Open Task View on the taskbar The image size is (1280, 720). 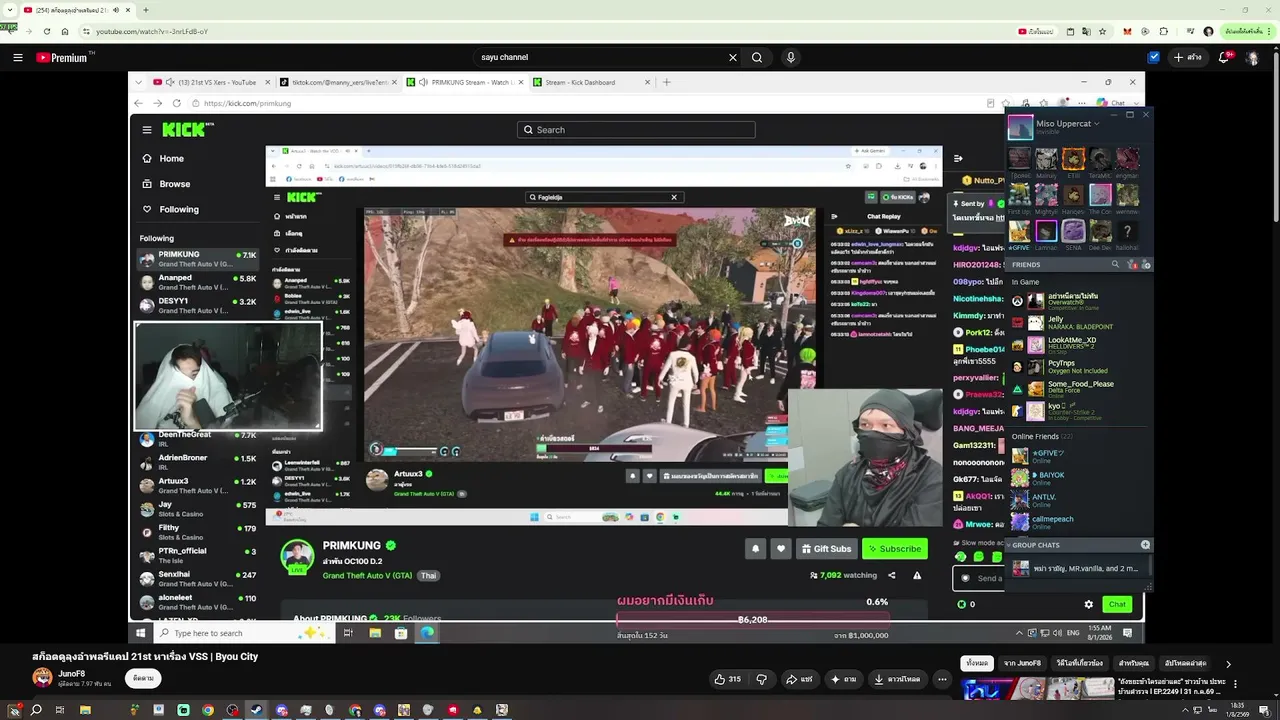pos(60,710)
